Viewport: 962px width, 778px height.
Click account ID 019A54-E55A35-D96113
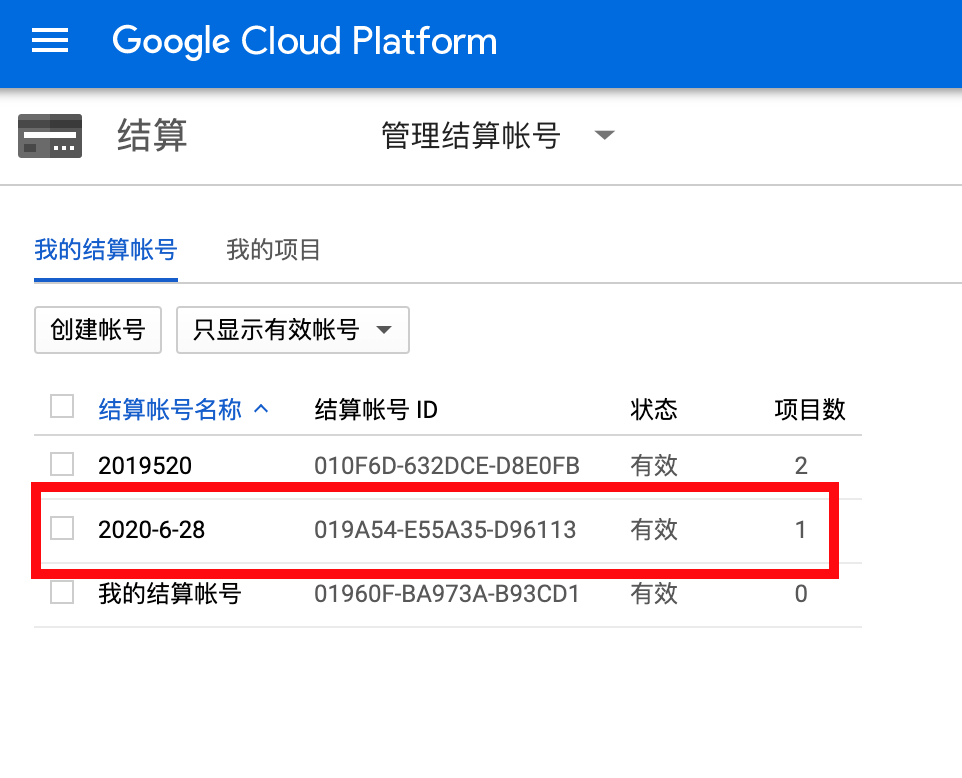445,530
